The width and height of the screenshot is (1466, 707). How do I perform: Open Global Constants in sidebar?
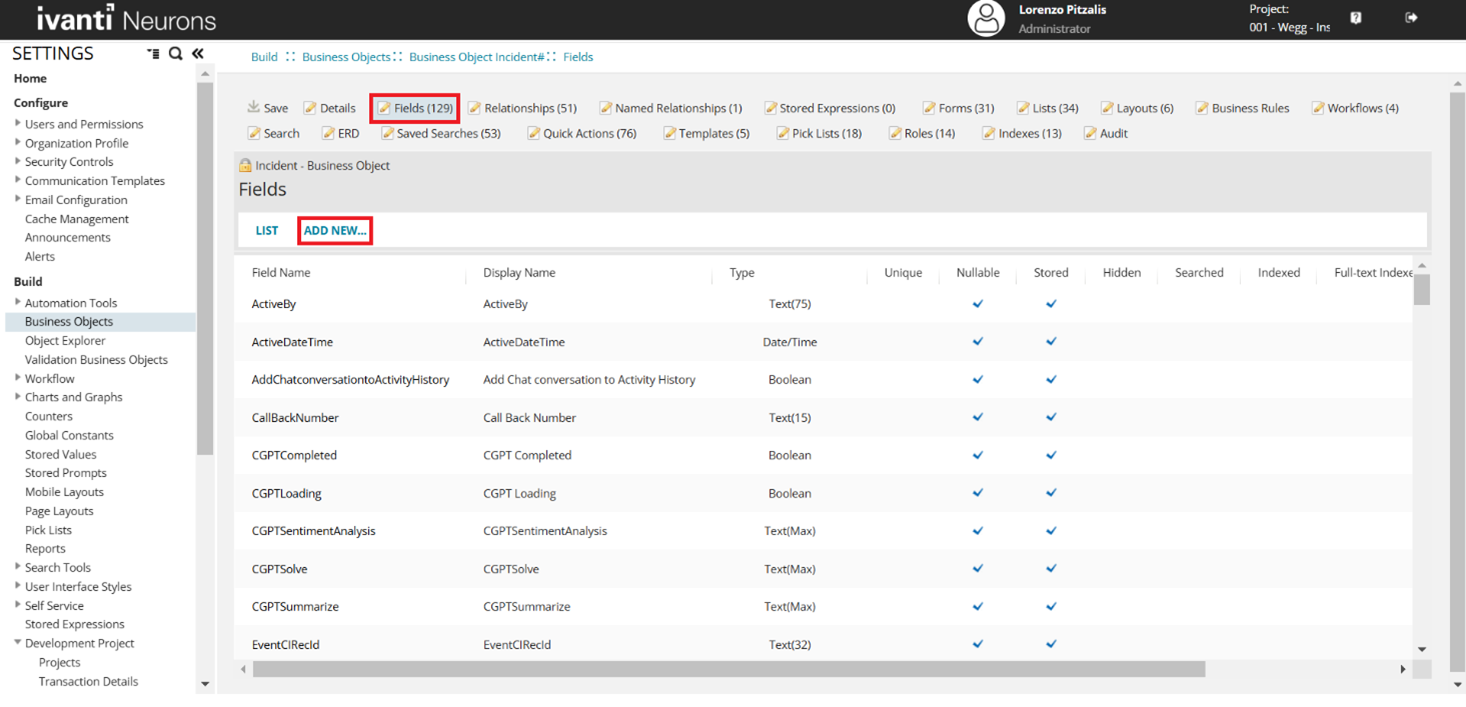point(69,435)
